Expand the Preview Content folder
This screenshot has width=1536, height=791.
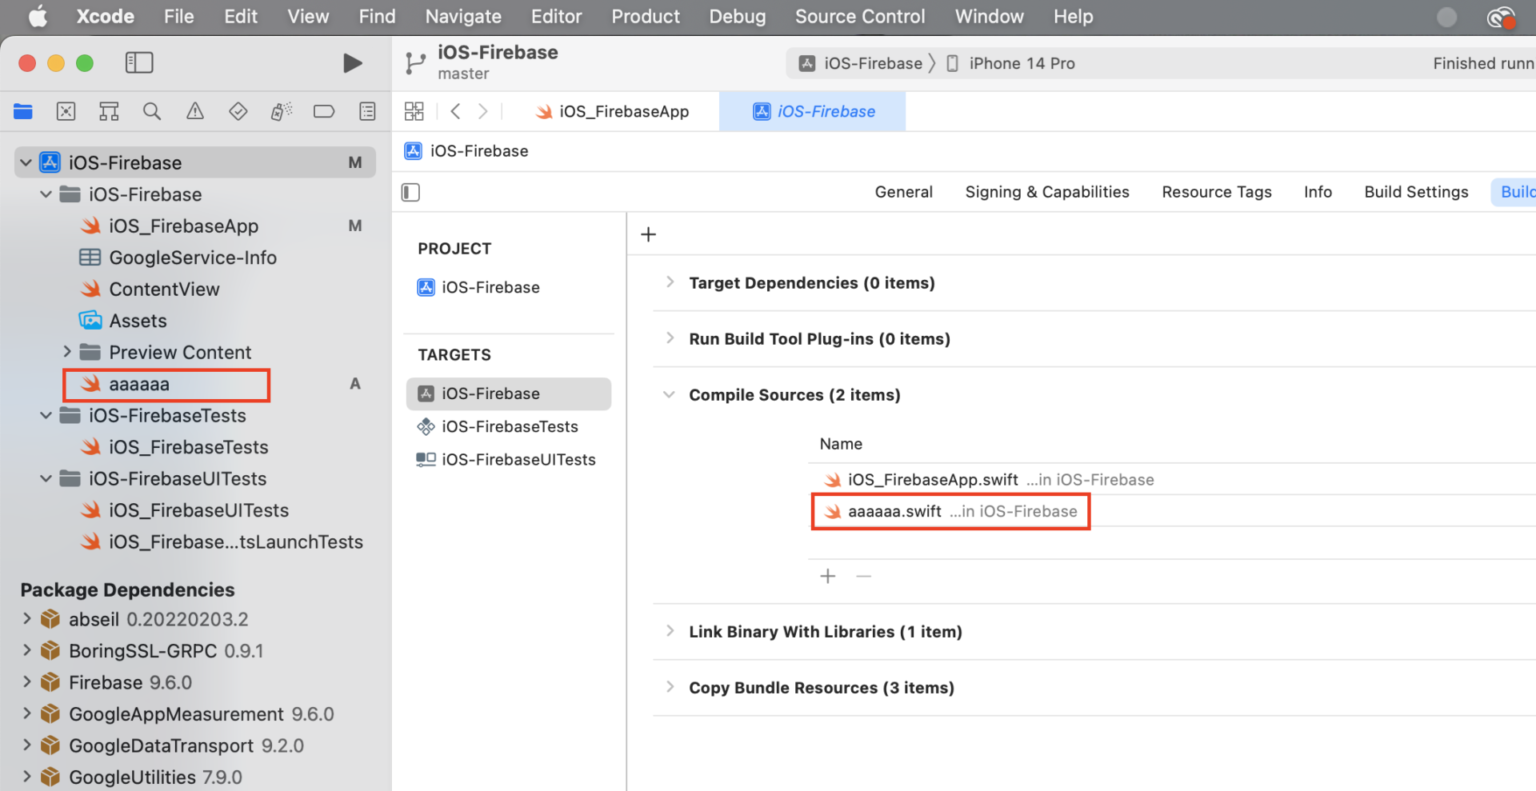click(67, 352)
